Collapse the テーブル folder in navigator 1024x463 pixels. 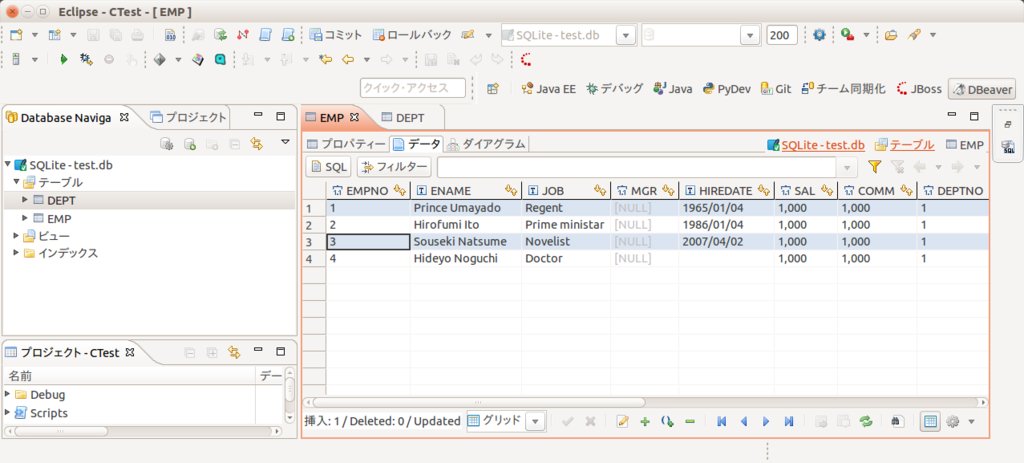pos(16,182)
